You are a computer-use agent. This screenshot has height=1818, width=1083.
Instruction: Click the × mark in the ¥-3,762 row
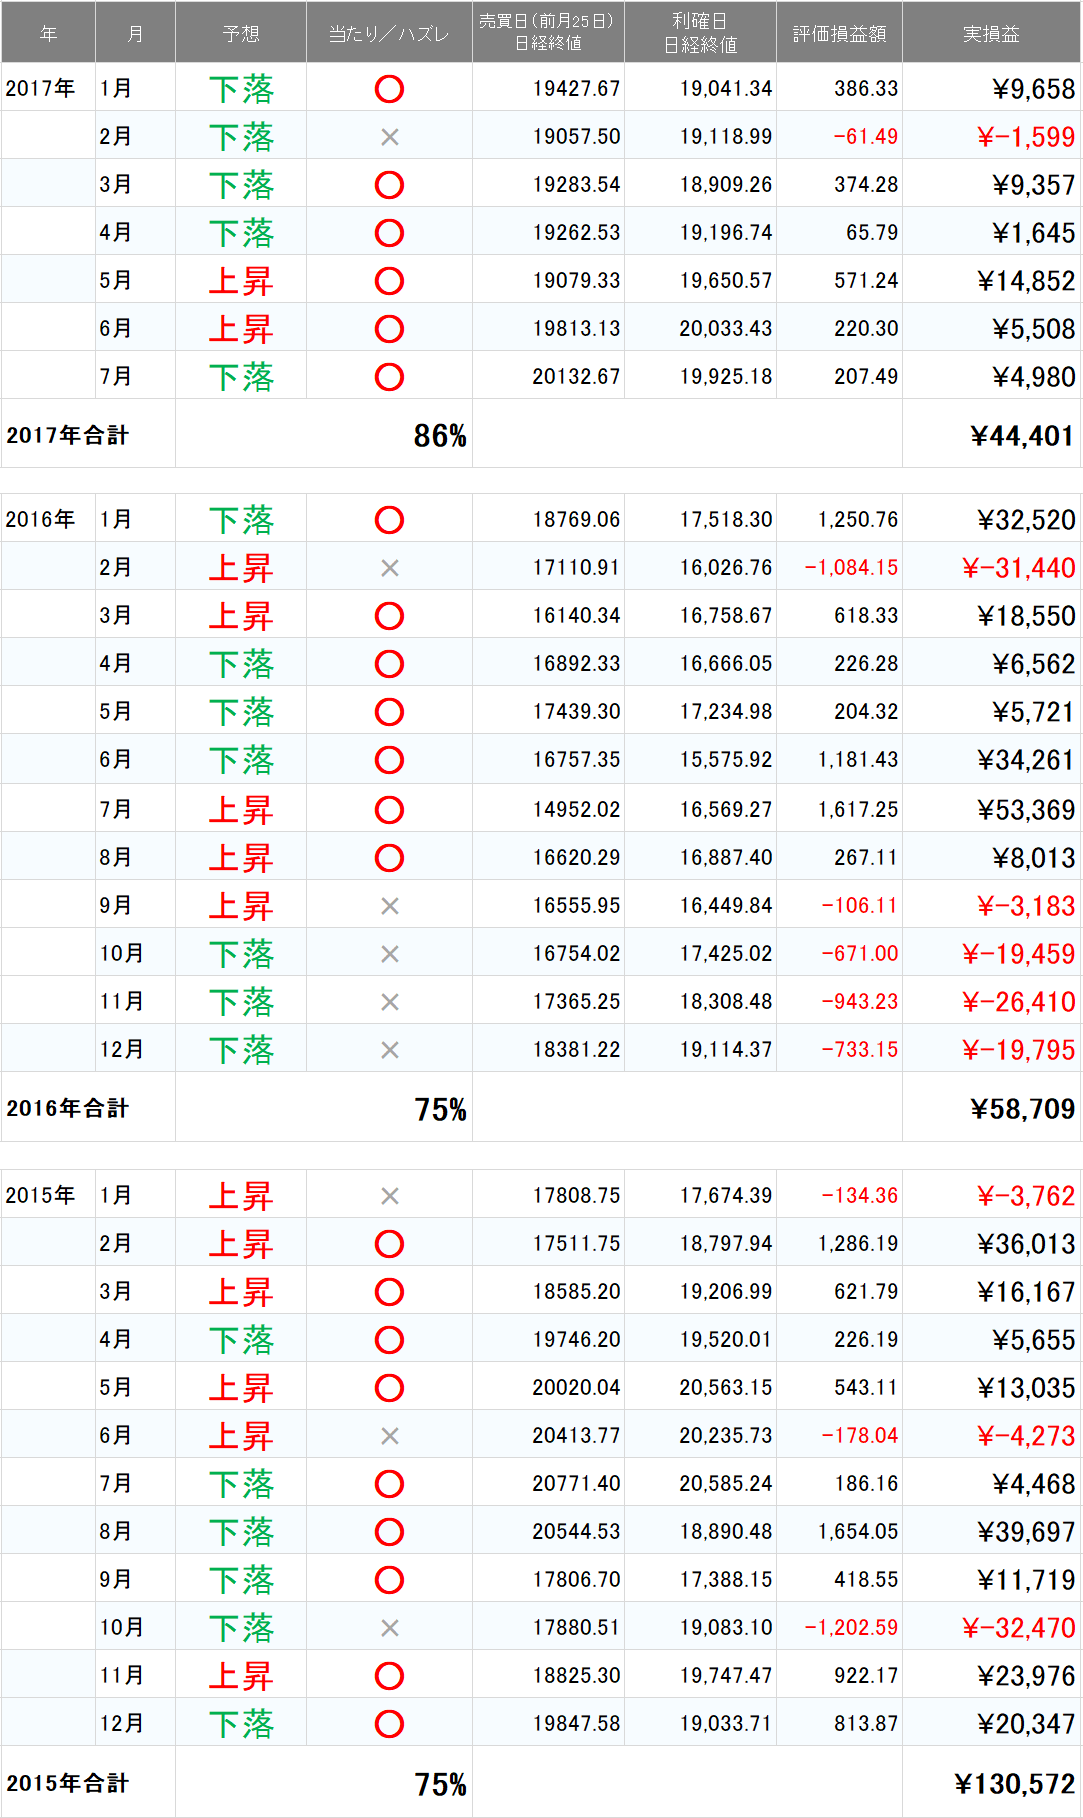tap(390, 1196)
